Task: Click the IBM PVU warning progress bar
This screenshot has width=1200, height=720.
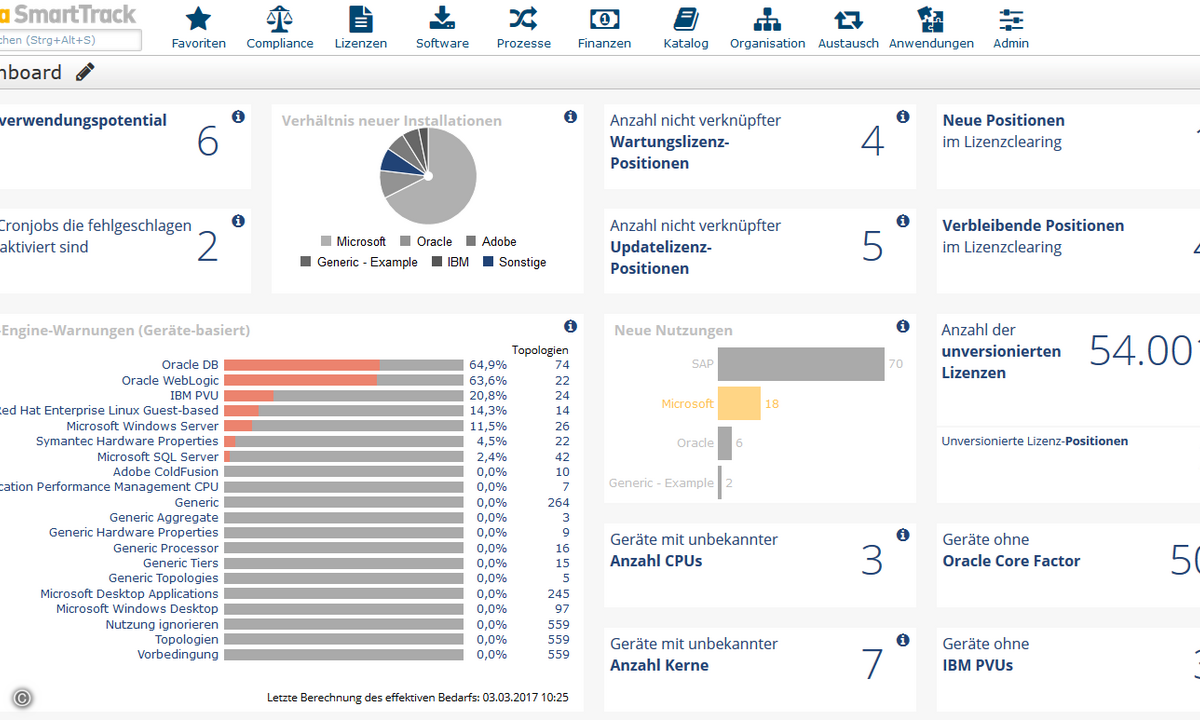Action: tap(344, 396)
